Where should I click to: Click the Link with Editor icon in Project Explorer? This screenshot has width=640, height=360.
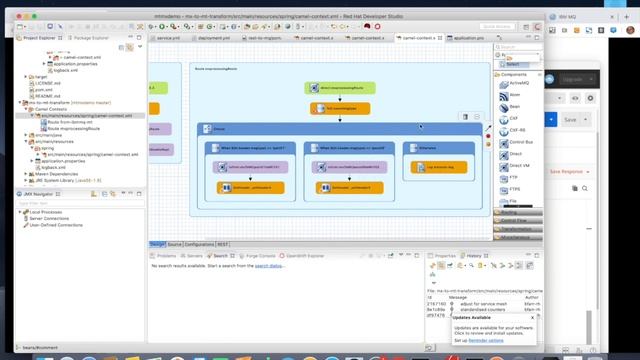pyautogui.click(x=130, y=47)
